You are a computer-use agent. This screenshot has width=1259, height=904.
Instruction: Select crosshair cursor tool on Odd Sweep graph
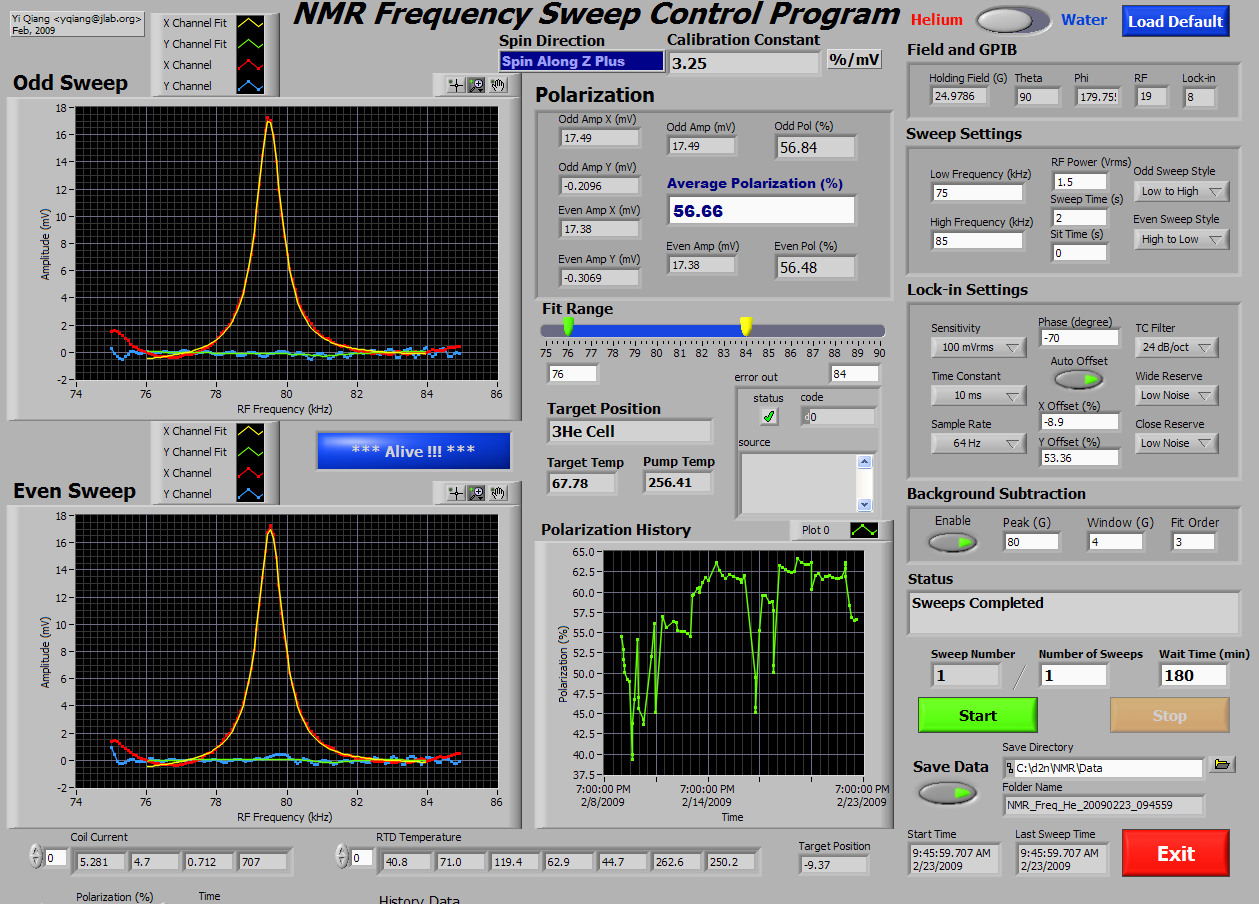tap(456, 85)
